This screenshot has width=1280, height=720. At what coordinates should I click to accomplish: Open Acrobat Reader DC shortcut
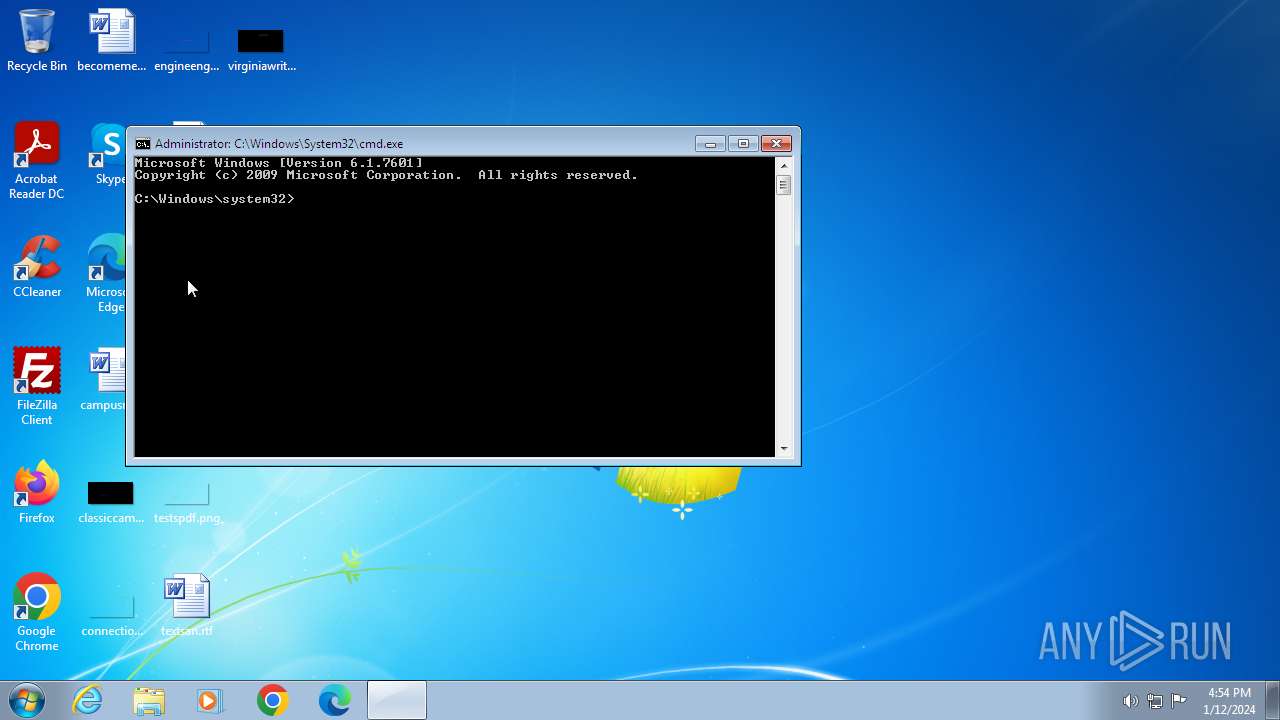coord(37,160)
